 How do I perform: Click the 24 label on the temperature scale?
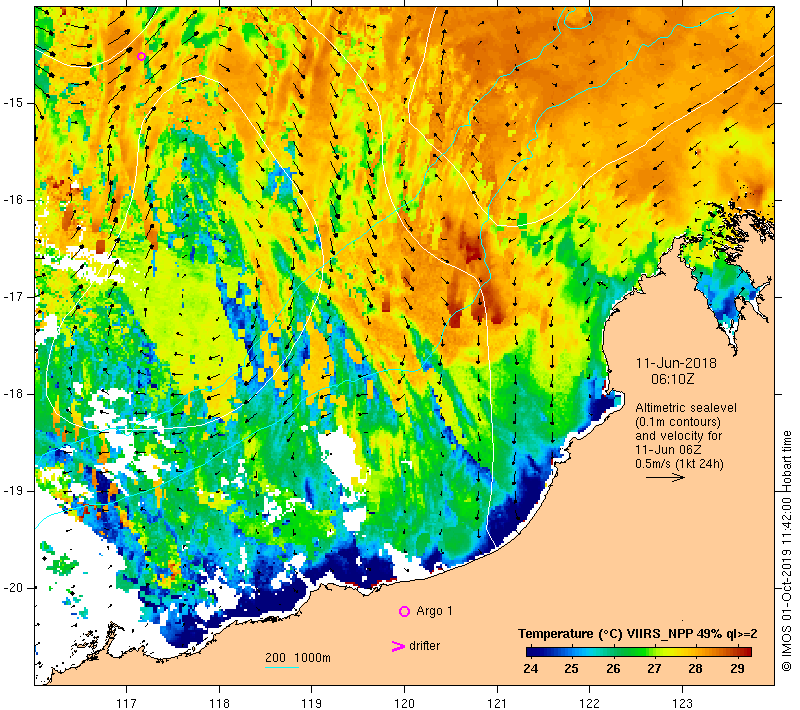[531, 668]
